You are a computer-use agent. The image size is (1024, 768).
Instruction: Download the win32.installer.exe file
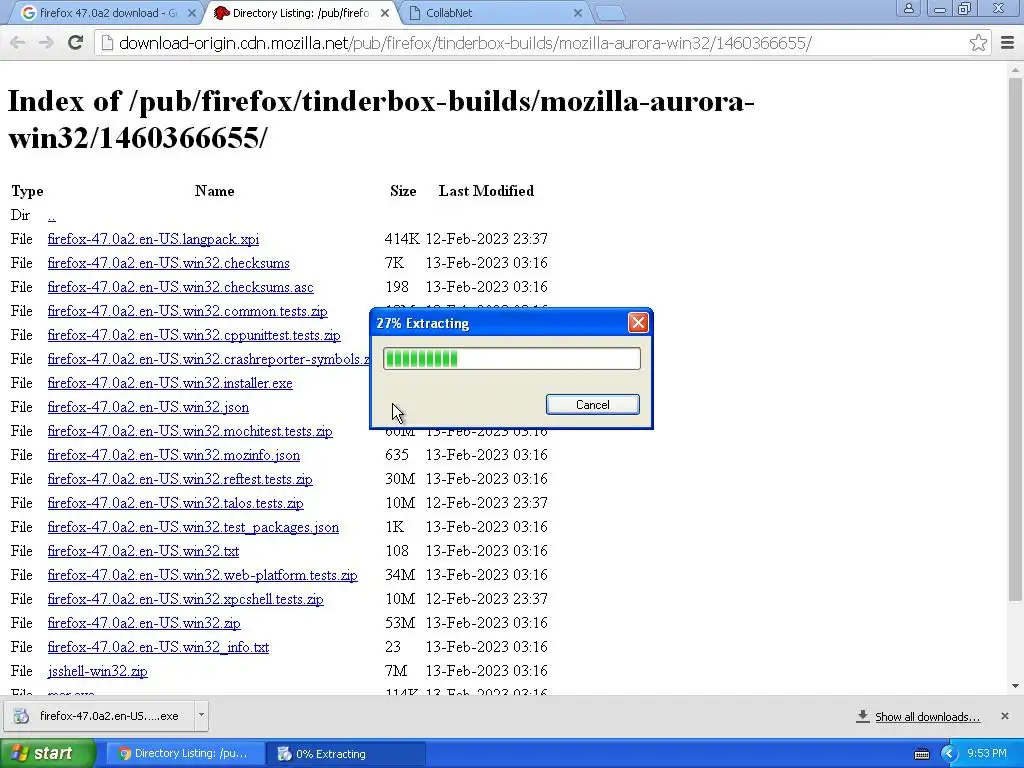pyautogui.click(x=170, y=383)
